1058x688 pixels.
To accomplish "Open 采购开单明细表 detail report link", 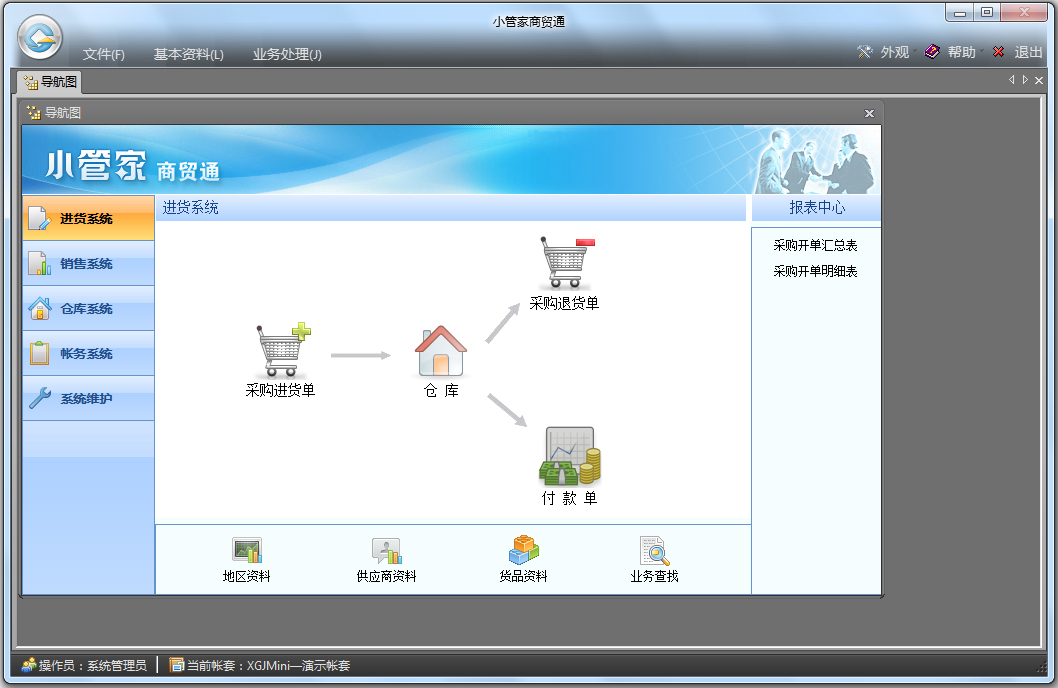I will tap(817, 271).
